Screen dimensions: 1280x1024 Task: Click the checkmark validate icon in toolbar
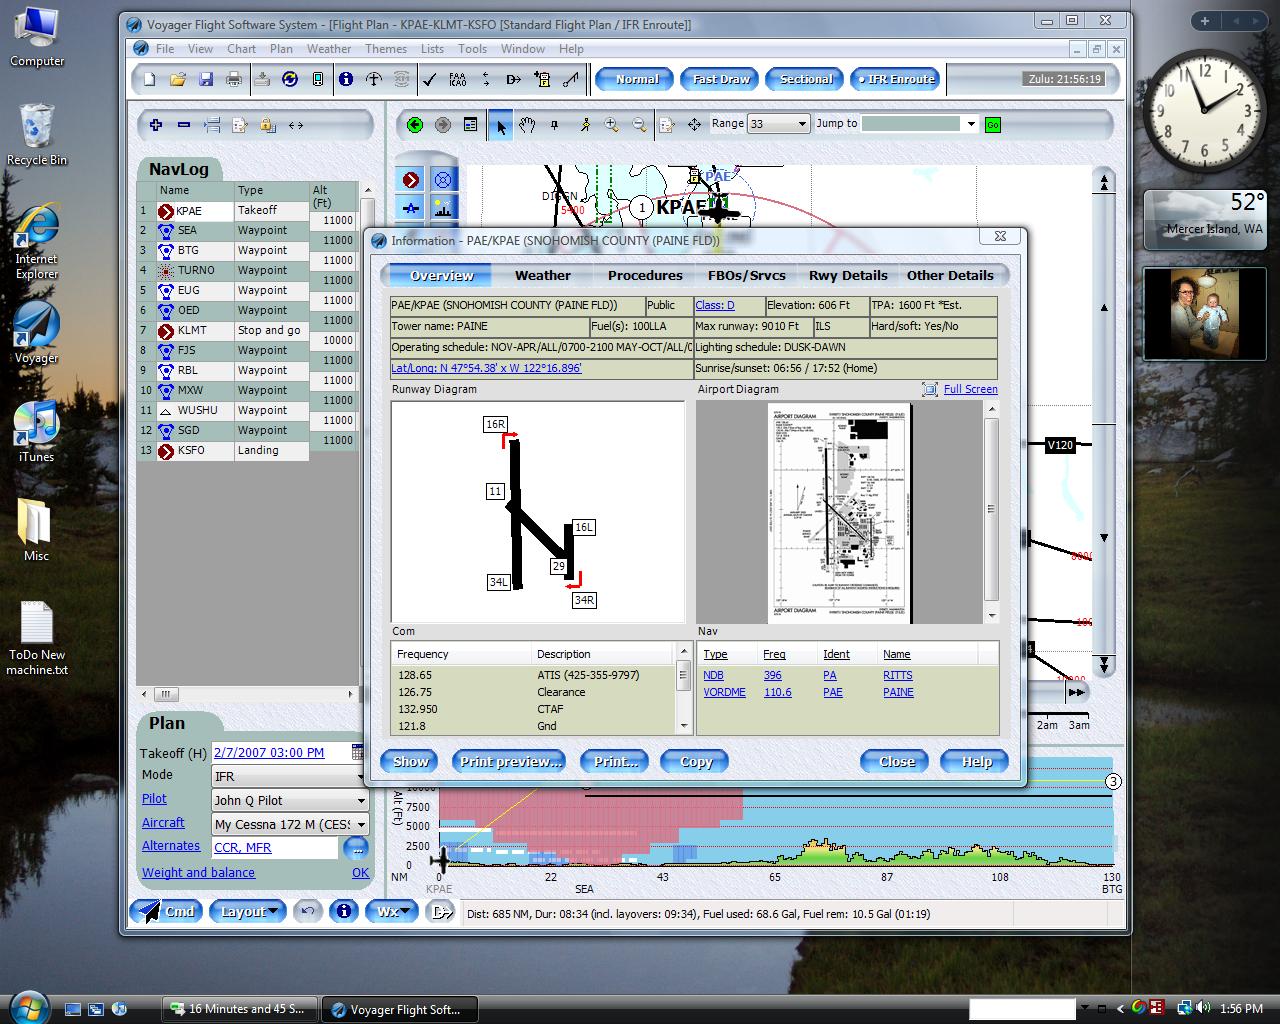point(430,79)
